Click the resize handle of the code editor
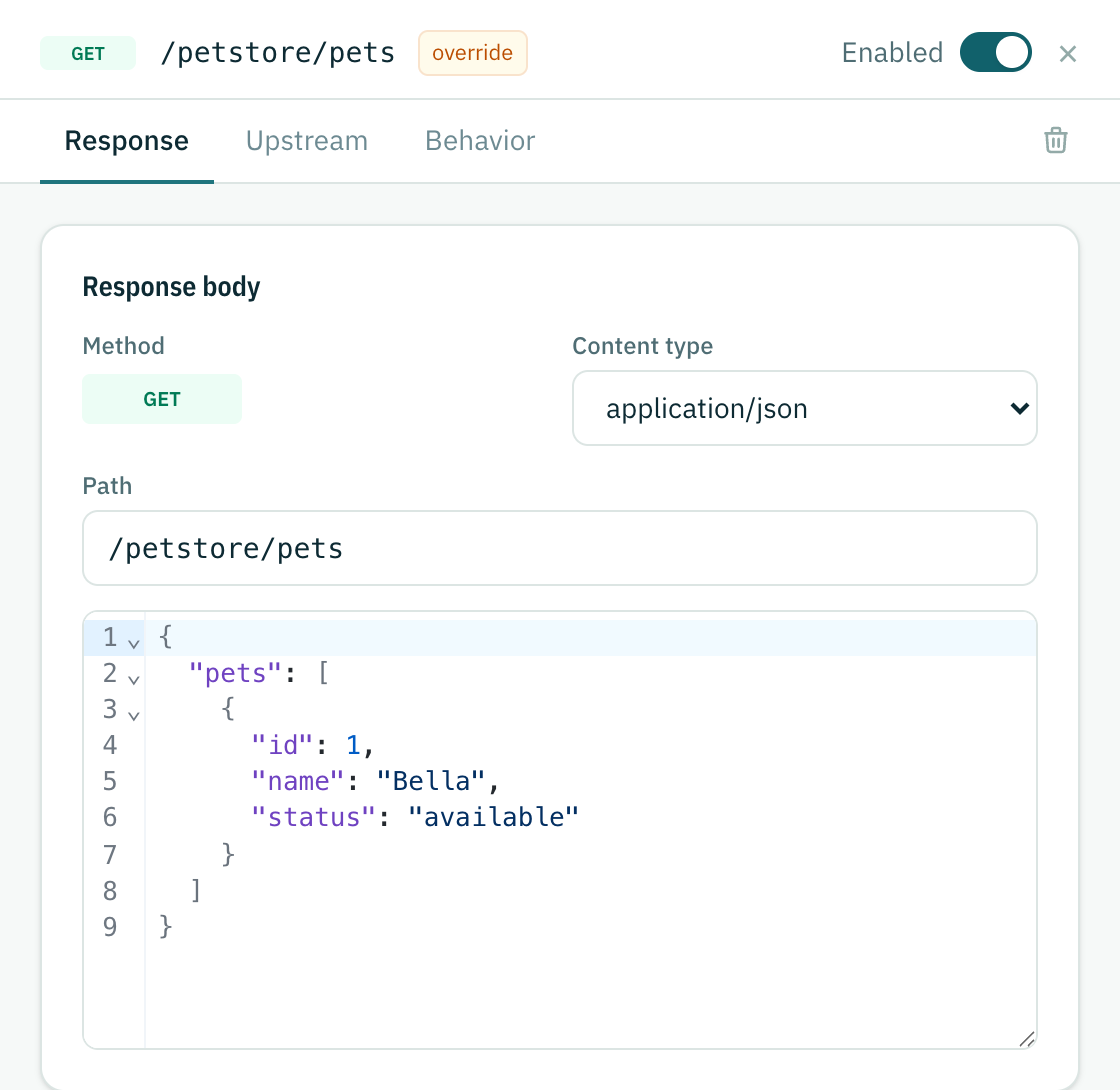Viewport: 1120px width, 1090px height. (x=1026, y=1039)
